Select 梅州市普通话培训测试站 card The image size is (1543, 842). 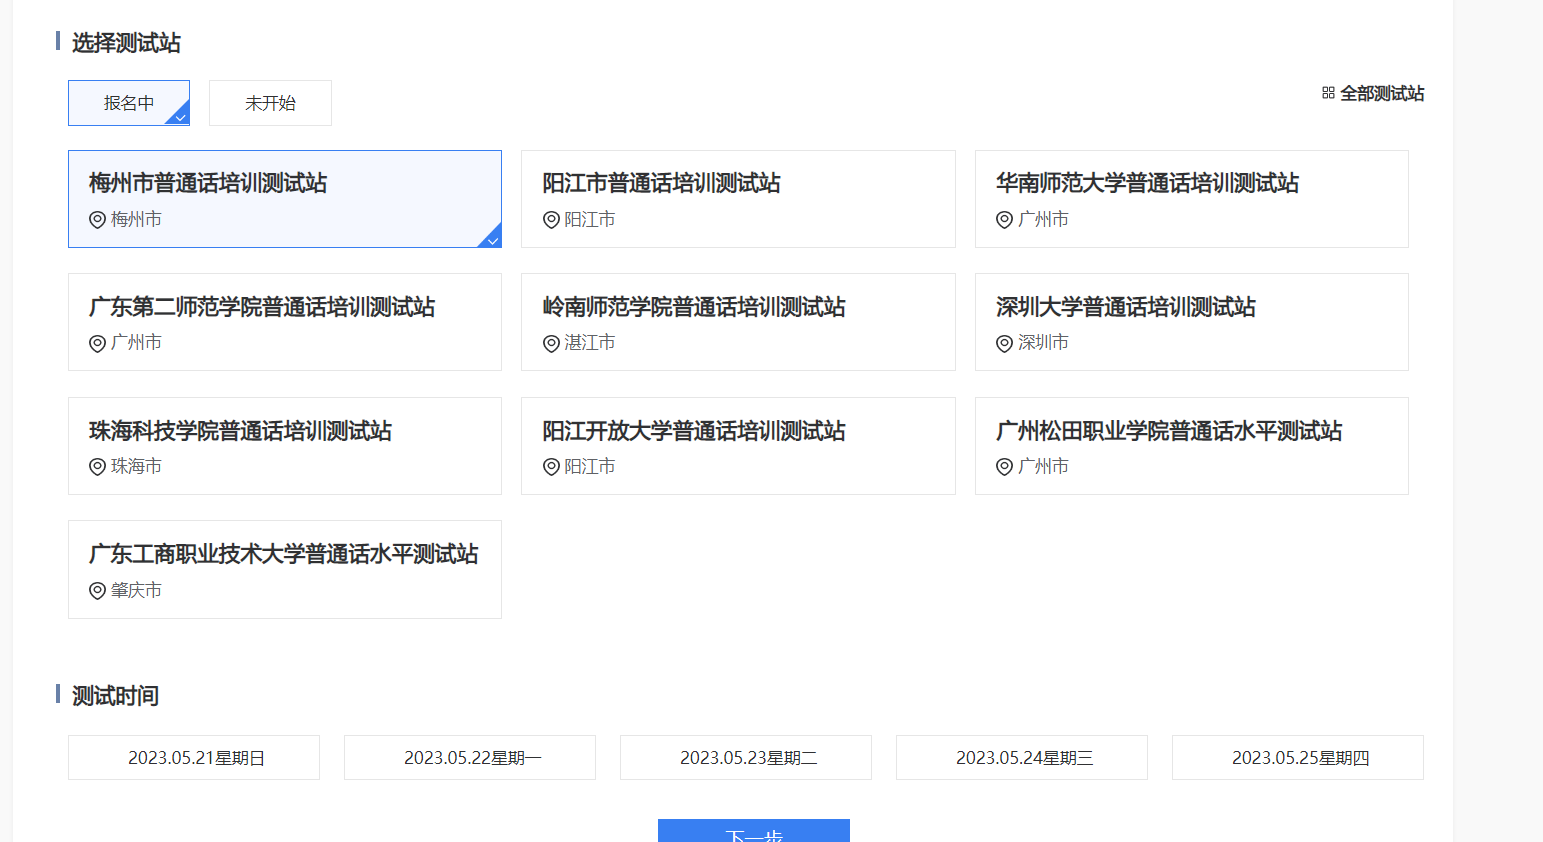coord(285,199)
